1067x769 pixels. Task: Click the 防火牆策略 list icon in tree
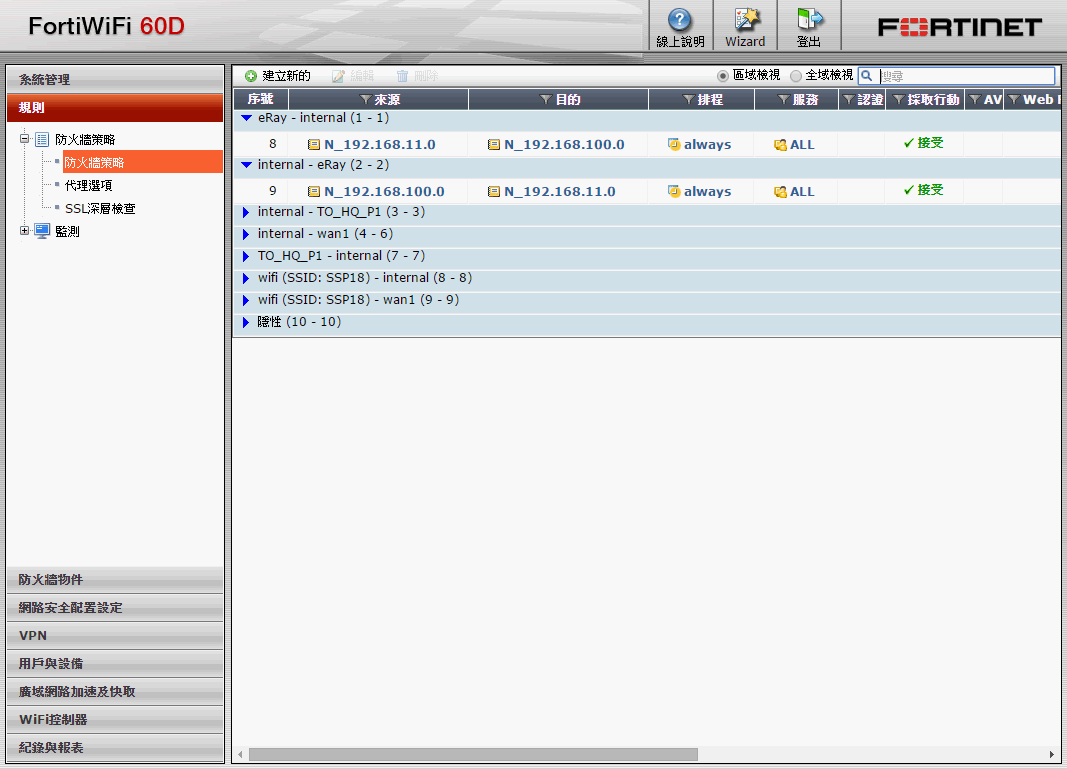[42, 140]
